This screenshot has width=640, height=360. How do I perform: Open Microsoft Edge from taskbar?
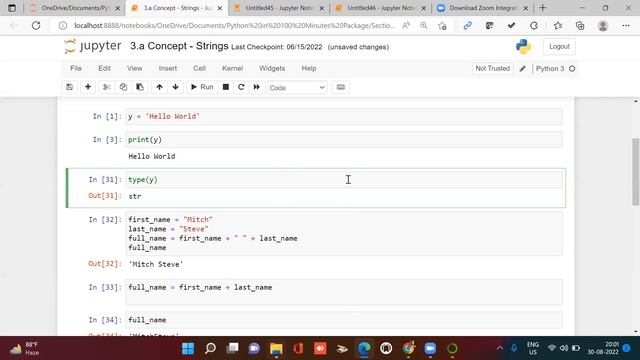(364, 349)
